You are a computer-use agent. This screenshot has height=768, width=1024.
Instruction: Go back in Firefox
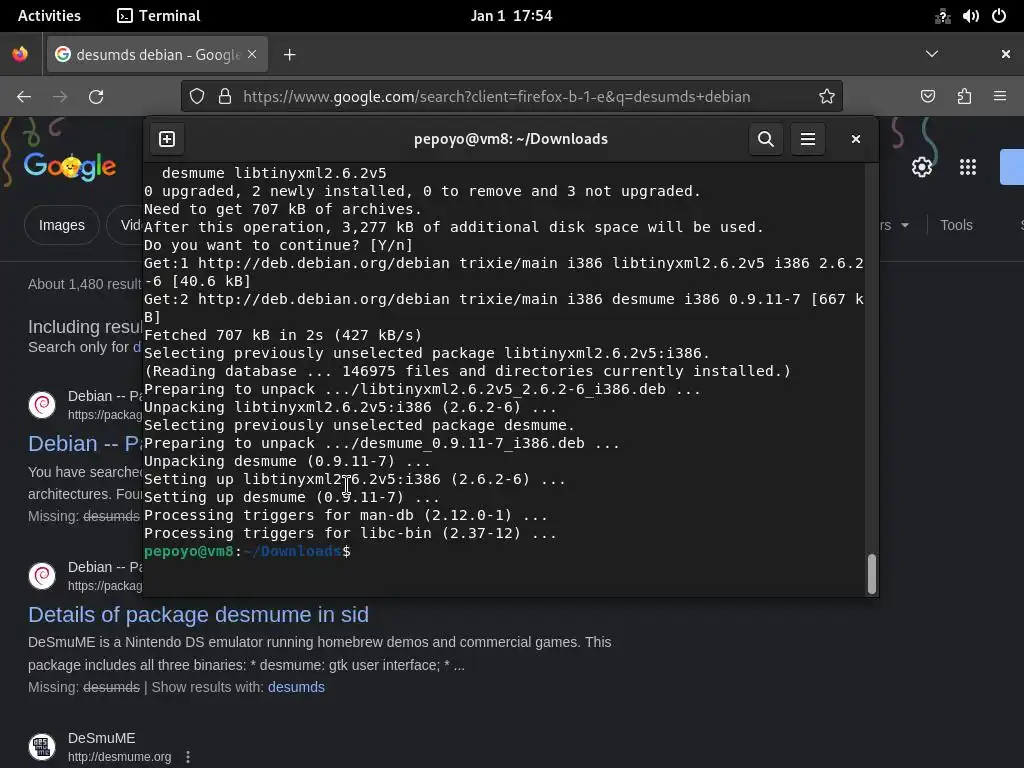point(24,97)
